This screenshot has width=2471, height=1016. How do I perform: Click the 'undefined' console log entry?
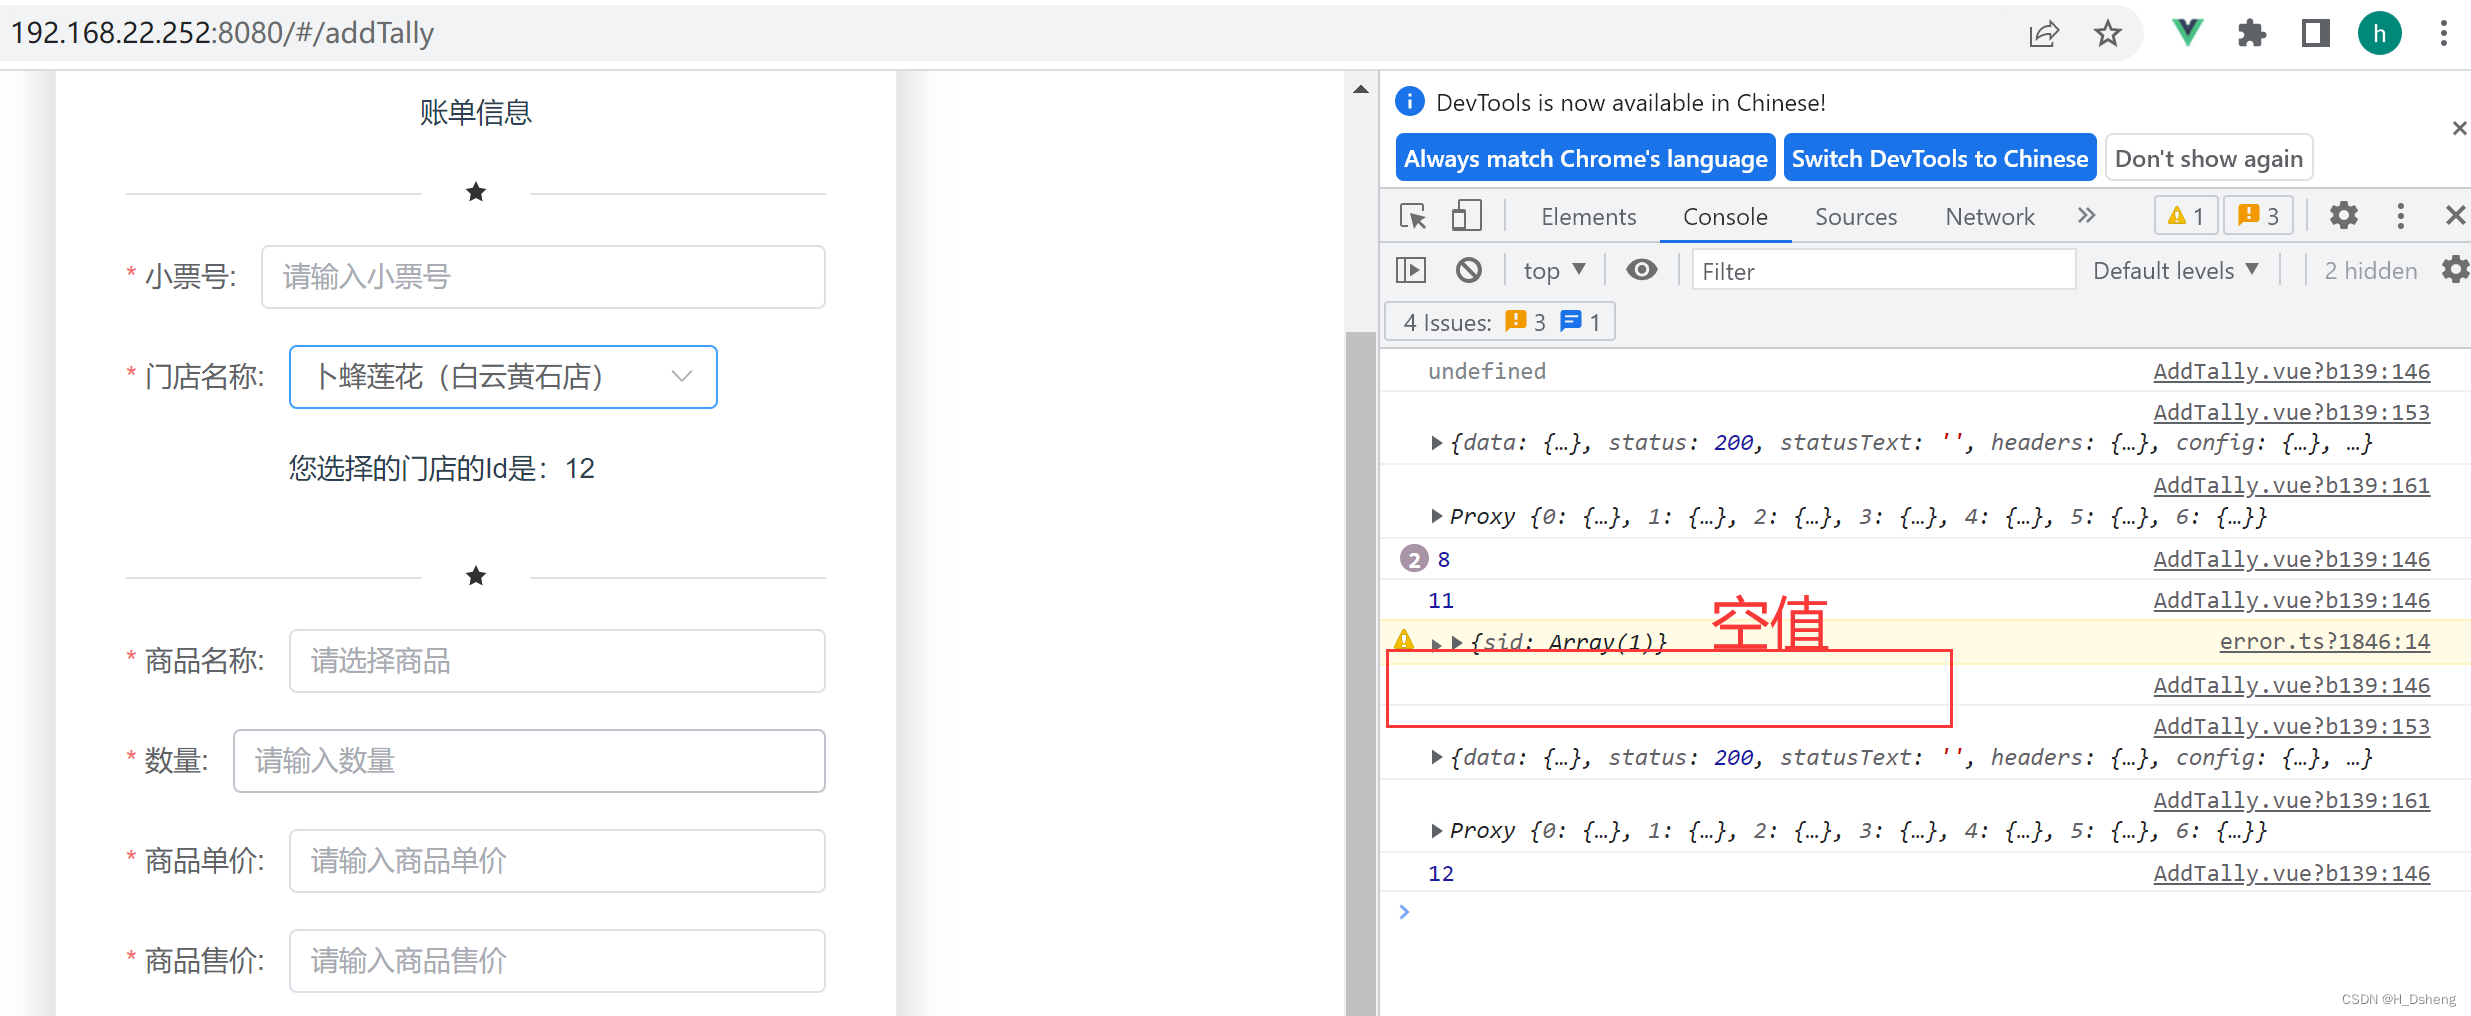click(1486, 372)
